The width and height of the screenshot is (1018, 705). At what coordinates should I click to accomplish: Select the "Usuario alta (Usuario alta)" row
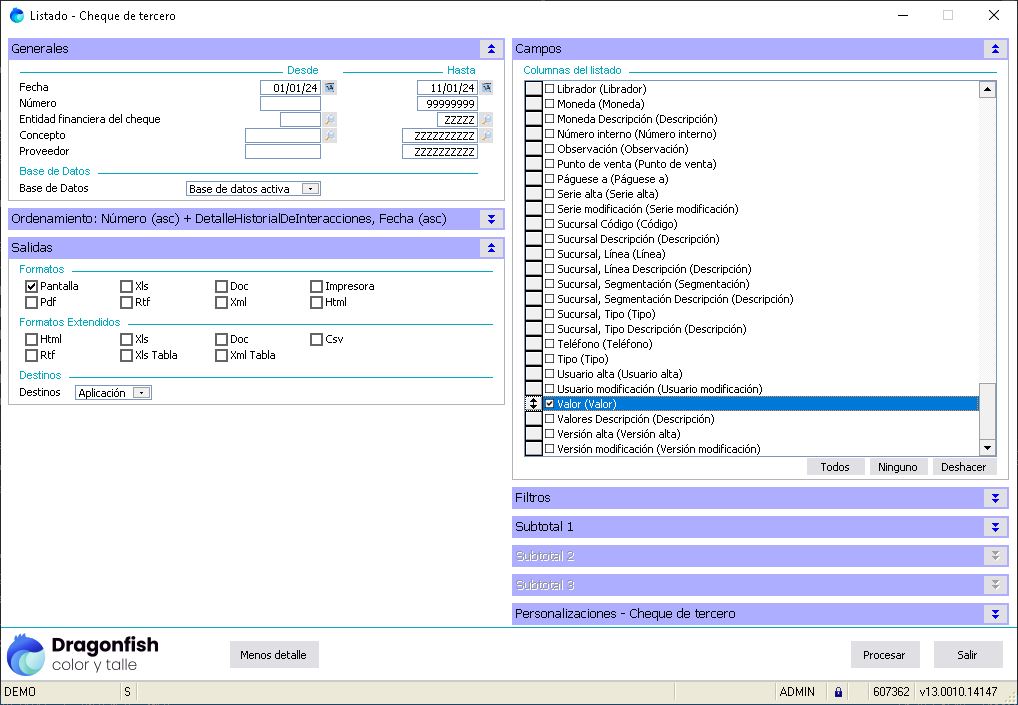pos(760,374)
